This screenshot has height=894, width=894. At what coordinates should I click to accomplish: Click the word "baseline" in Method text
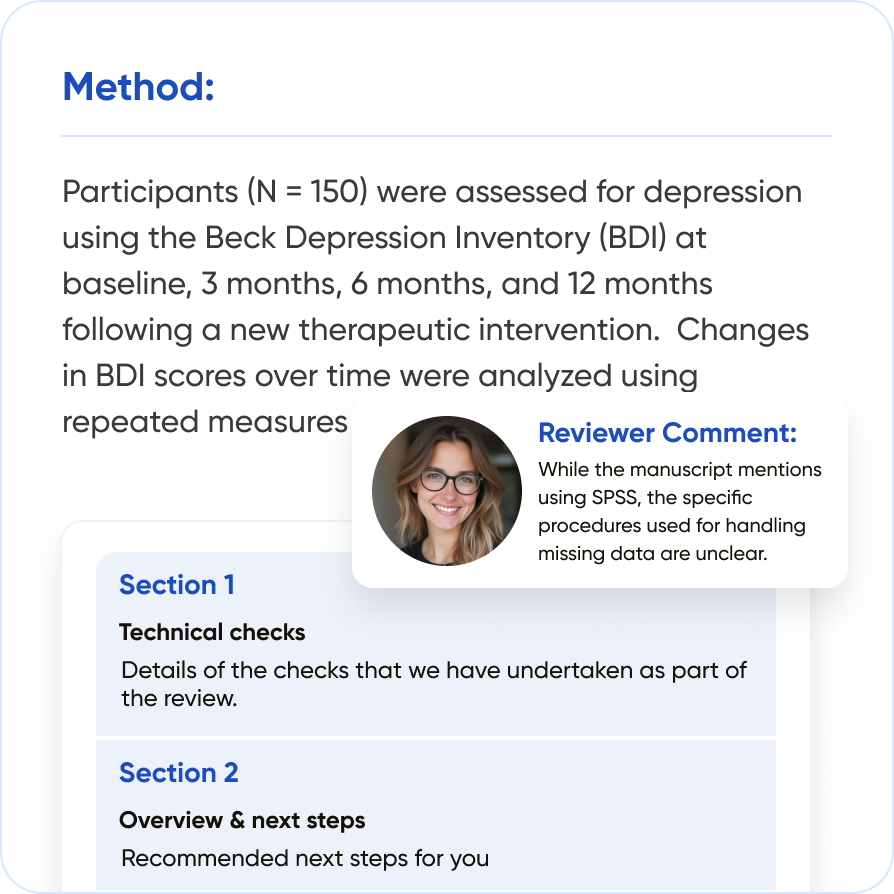click(125, 283)
